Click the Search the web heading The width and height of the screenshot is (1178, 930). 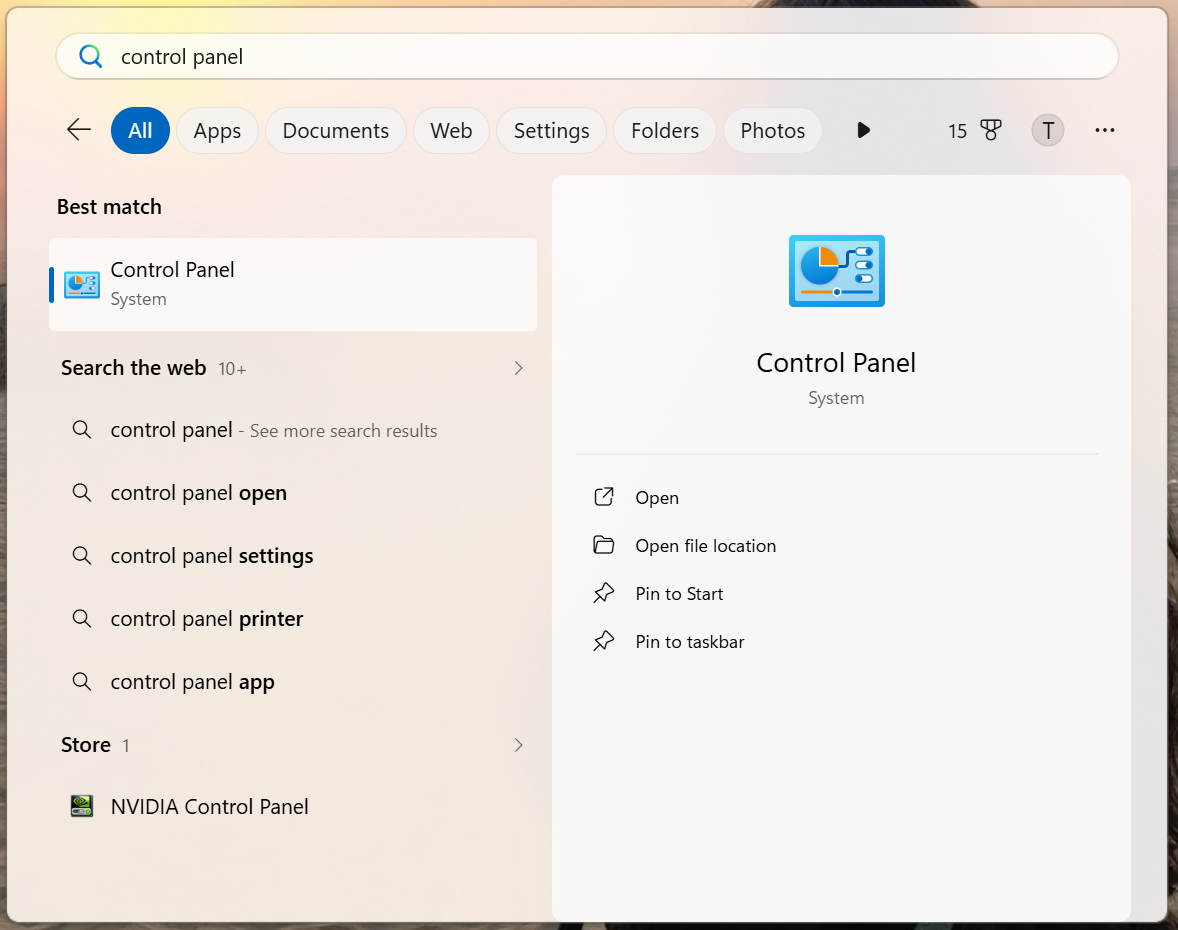tap(134, 368)
